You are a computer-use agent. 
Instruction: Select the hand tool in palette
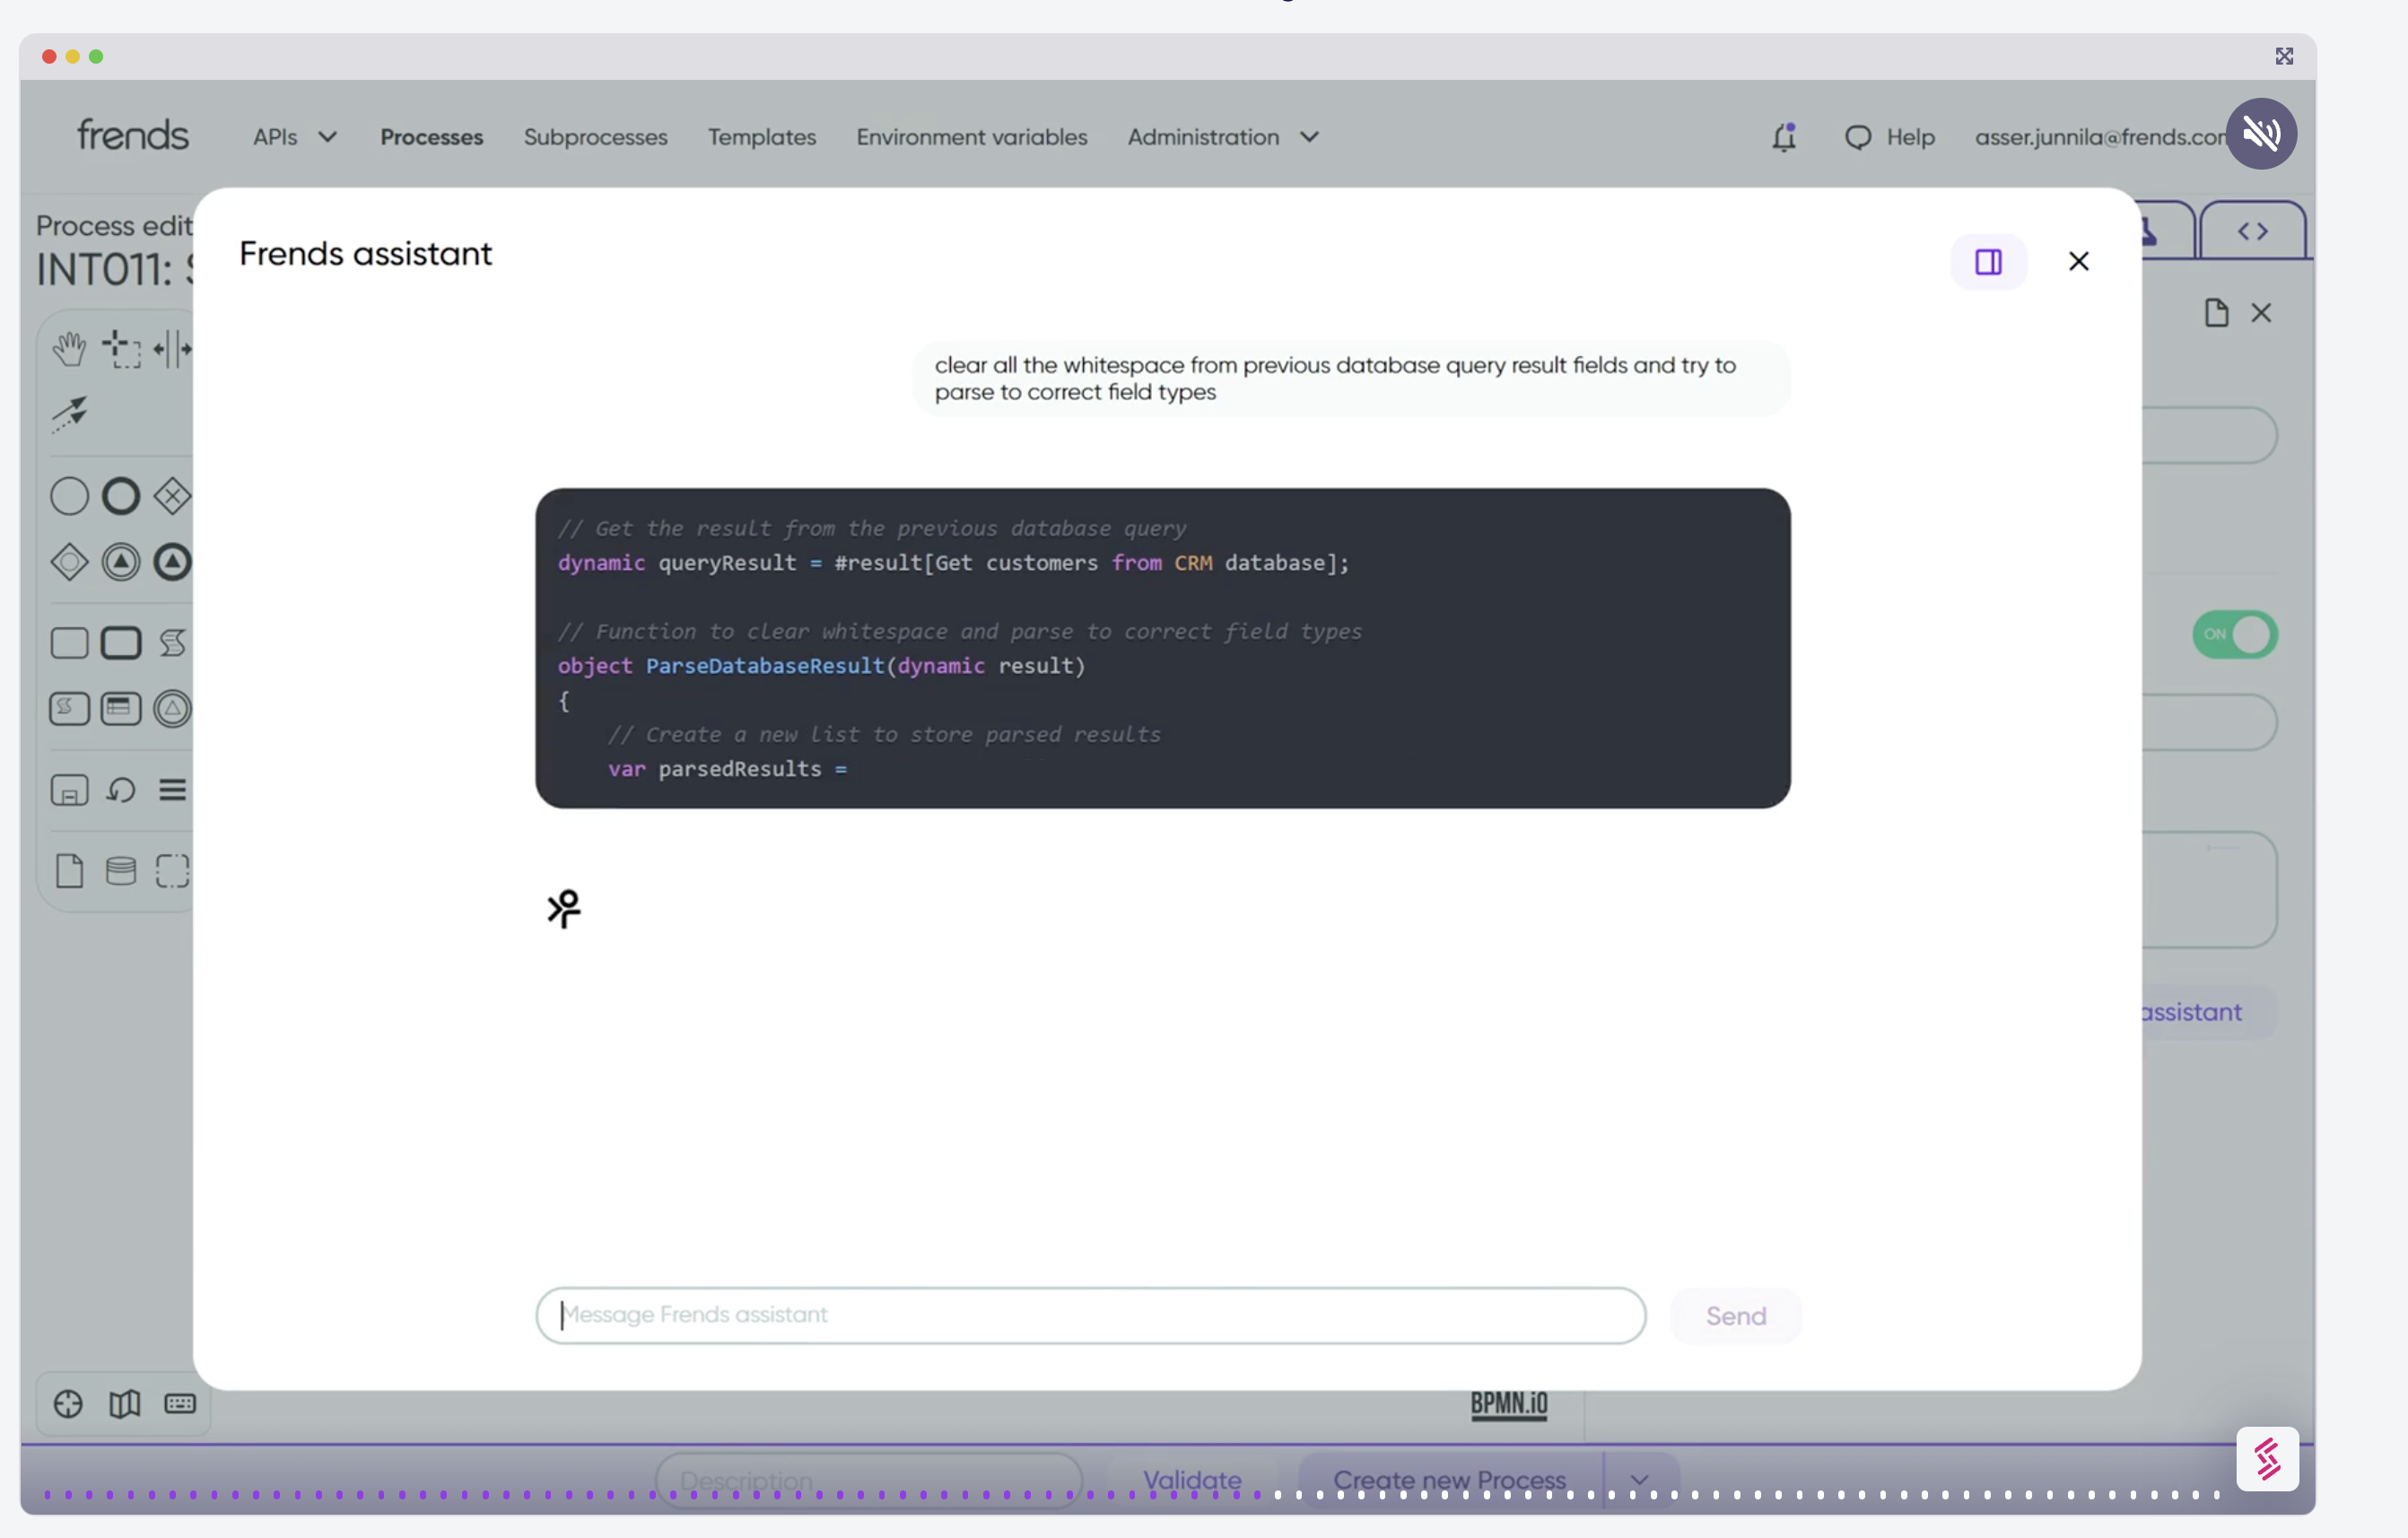(x=69, y=349)
